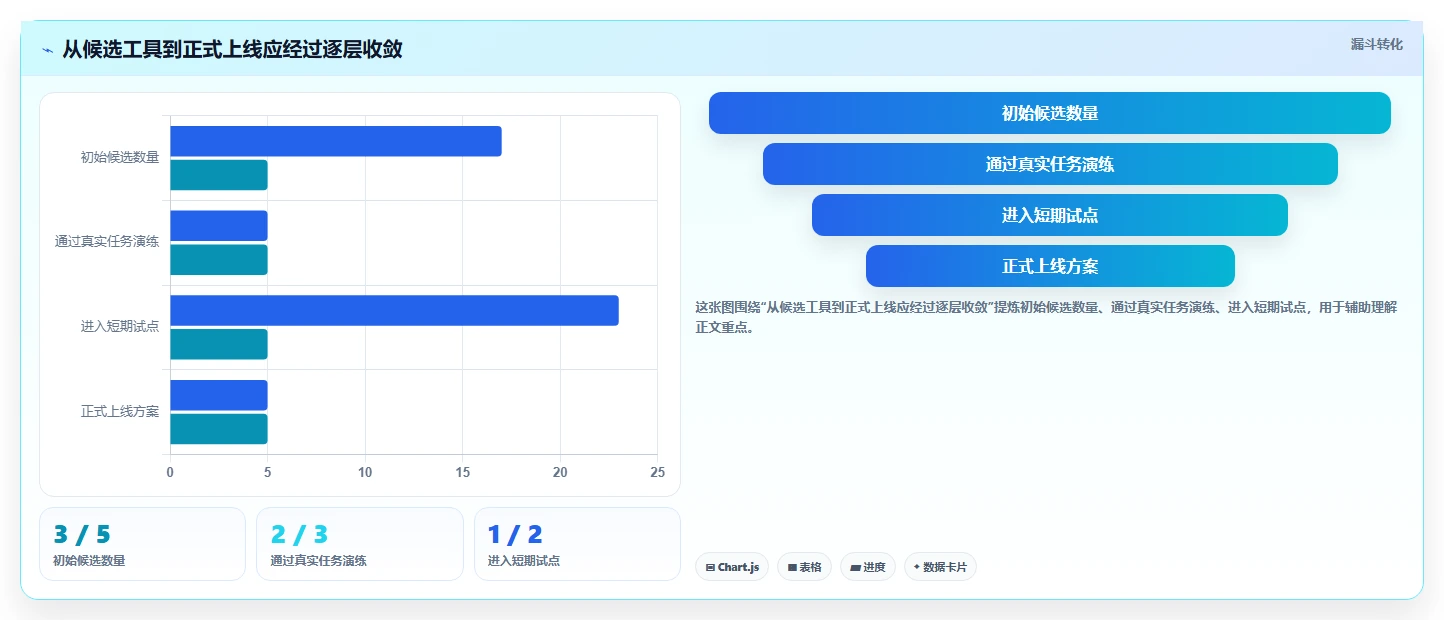
Task: Click the 数据卡片 tag chip
Action: (x=940, y=567)
